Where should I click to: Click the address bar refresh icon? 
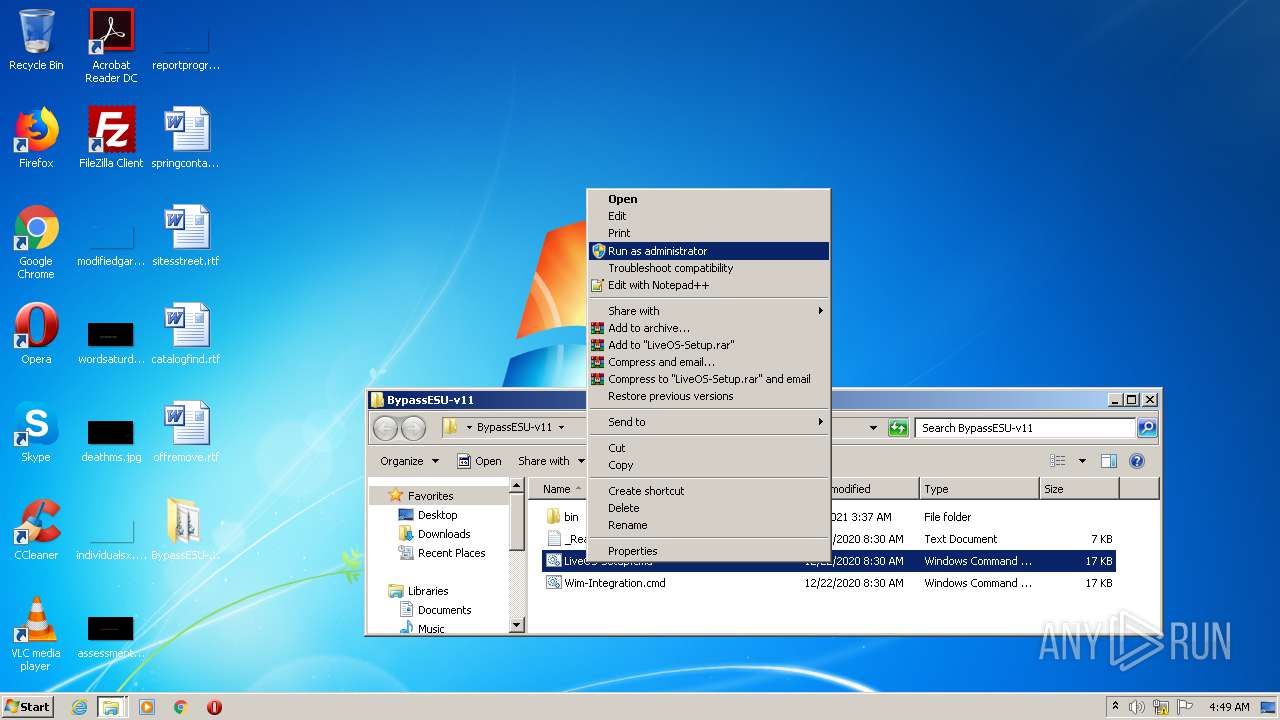click(898, 428)
